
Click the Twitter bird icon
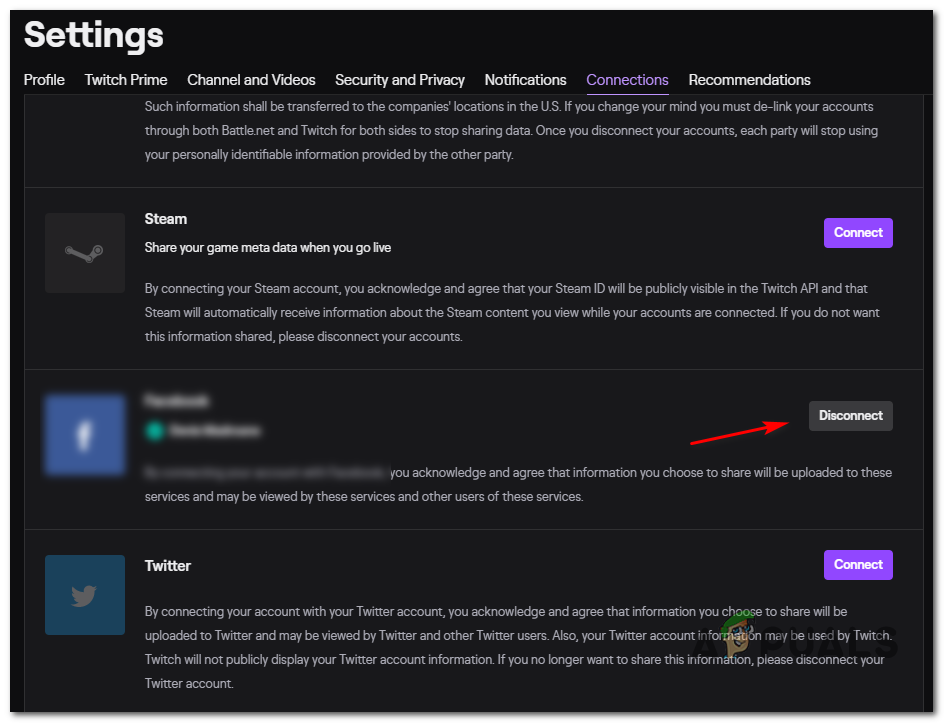point(85,595)
